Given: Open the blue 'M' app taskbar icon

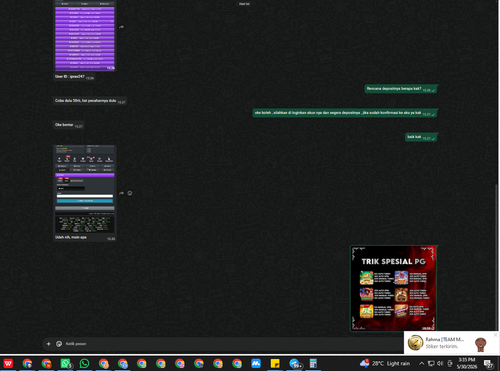Looking at the screenshot, I should [256, 363].
